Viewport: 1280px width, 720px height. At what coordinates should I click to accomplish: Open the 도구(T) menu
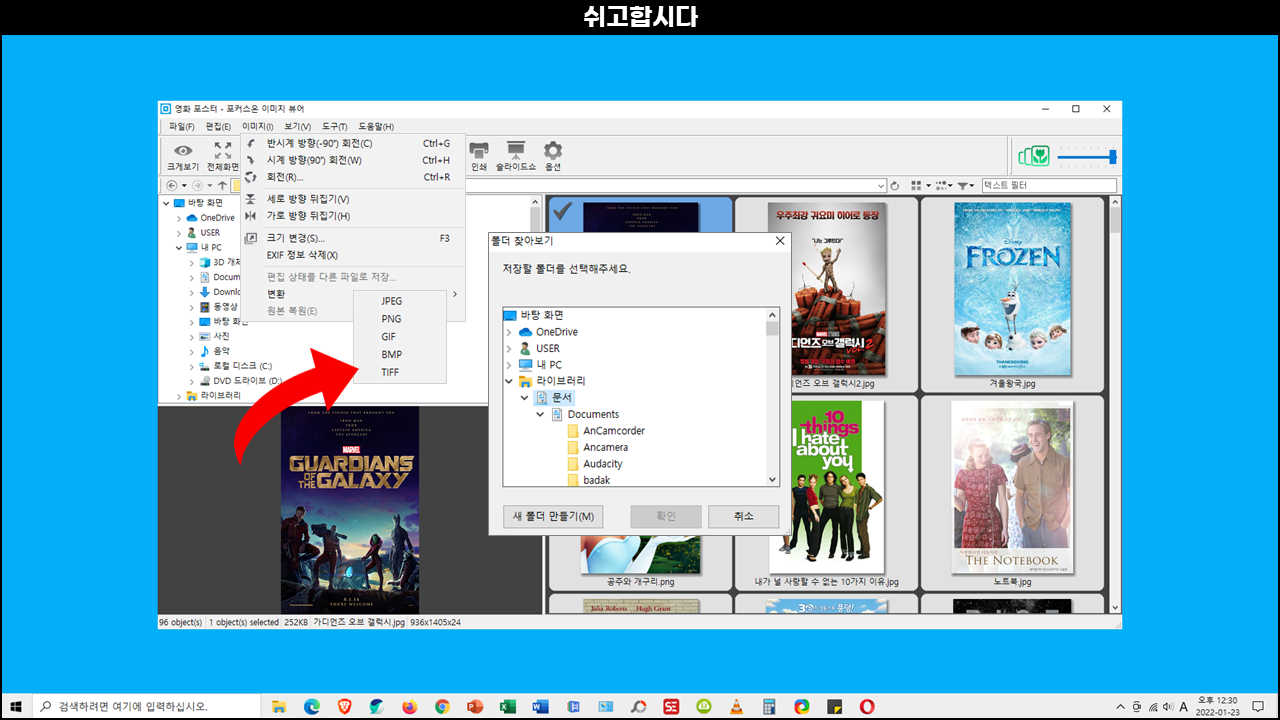click(334, 127)
